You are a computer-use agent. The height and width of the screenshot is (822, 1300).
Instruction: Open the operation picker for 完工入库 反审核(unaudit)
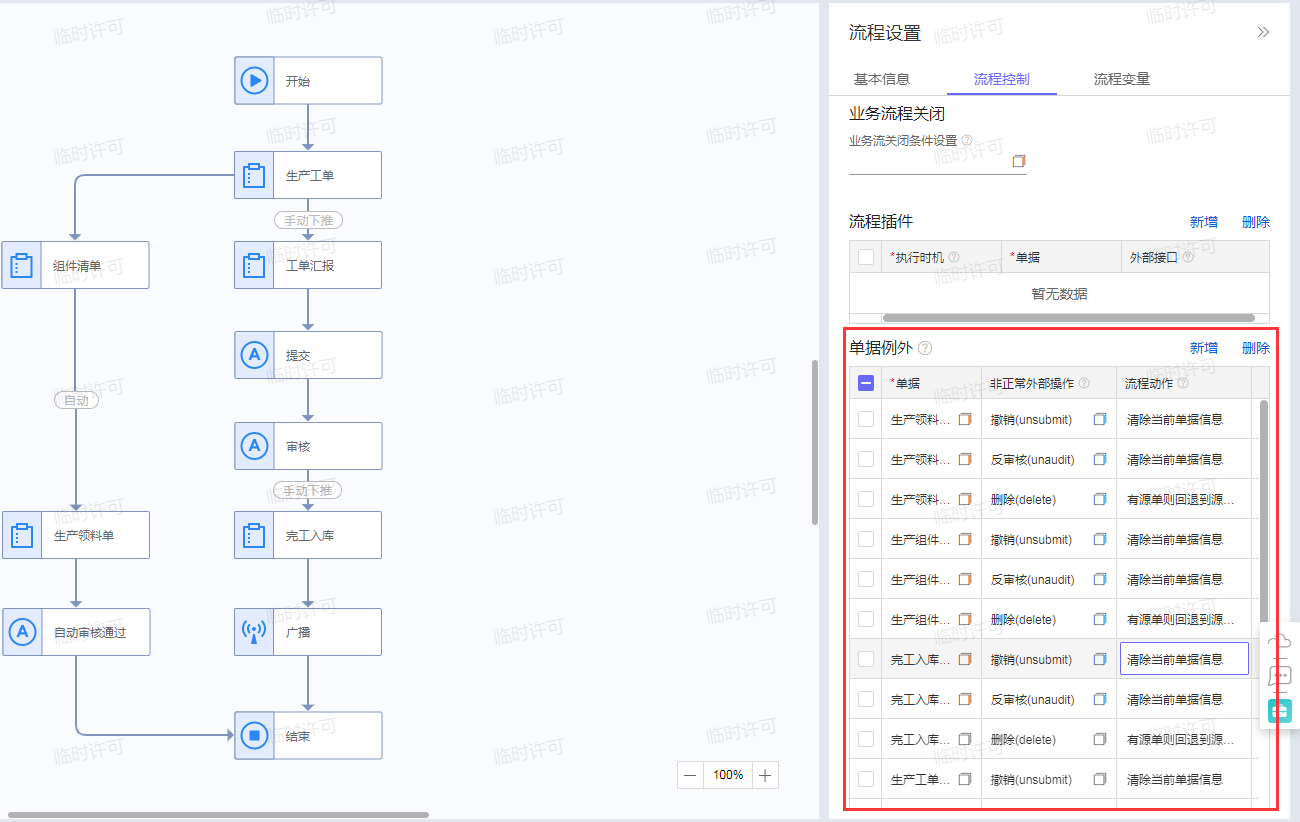click(x=1100, y=699)
